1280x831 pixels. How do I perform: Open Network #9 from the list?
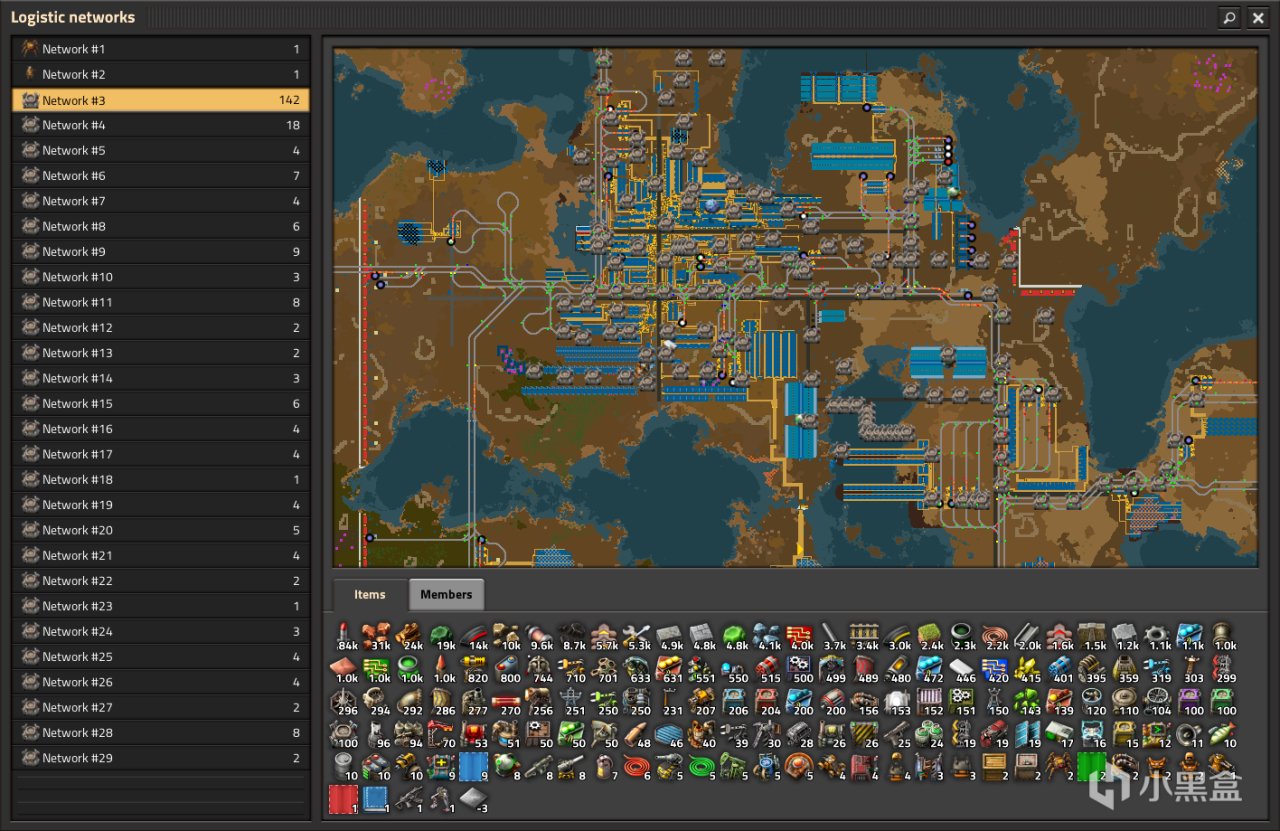pos(161,251)
